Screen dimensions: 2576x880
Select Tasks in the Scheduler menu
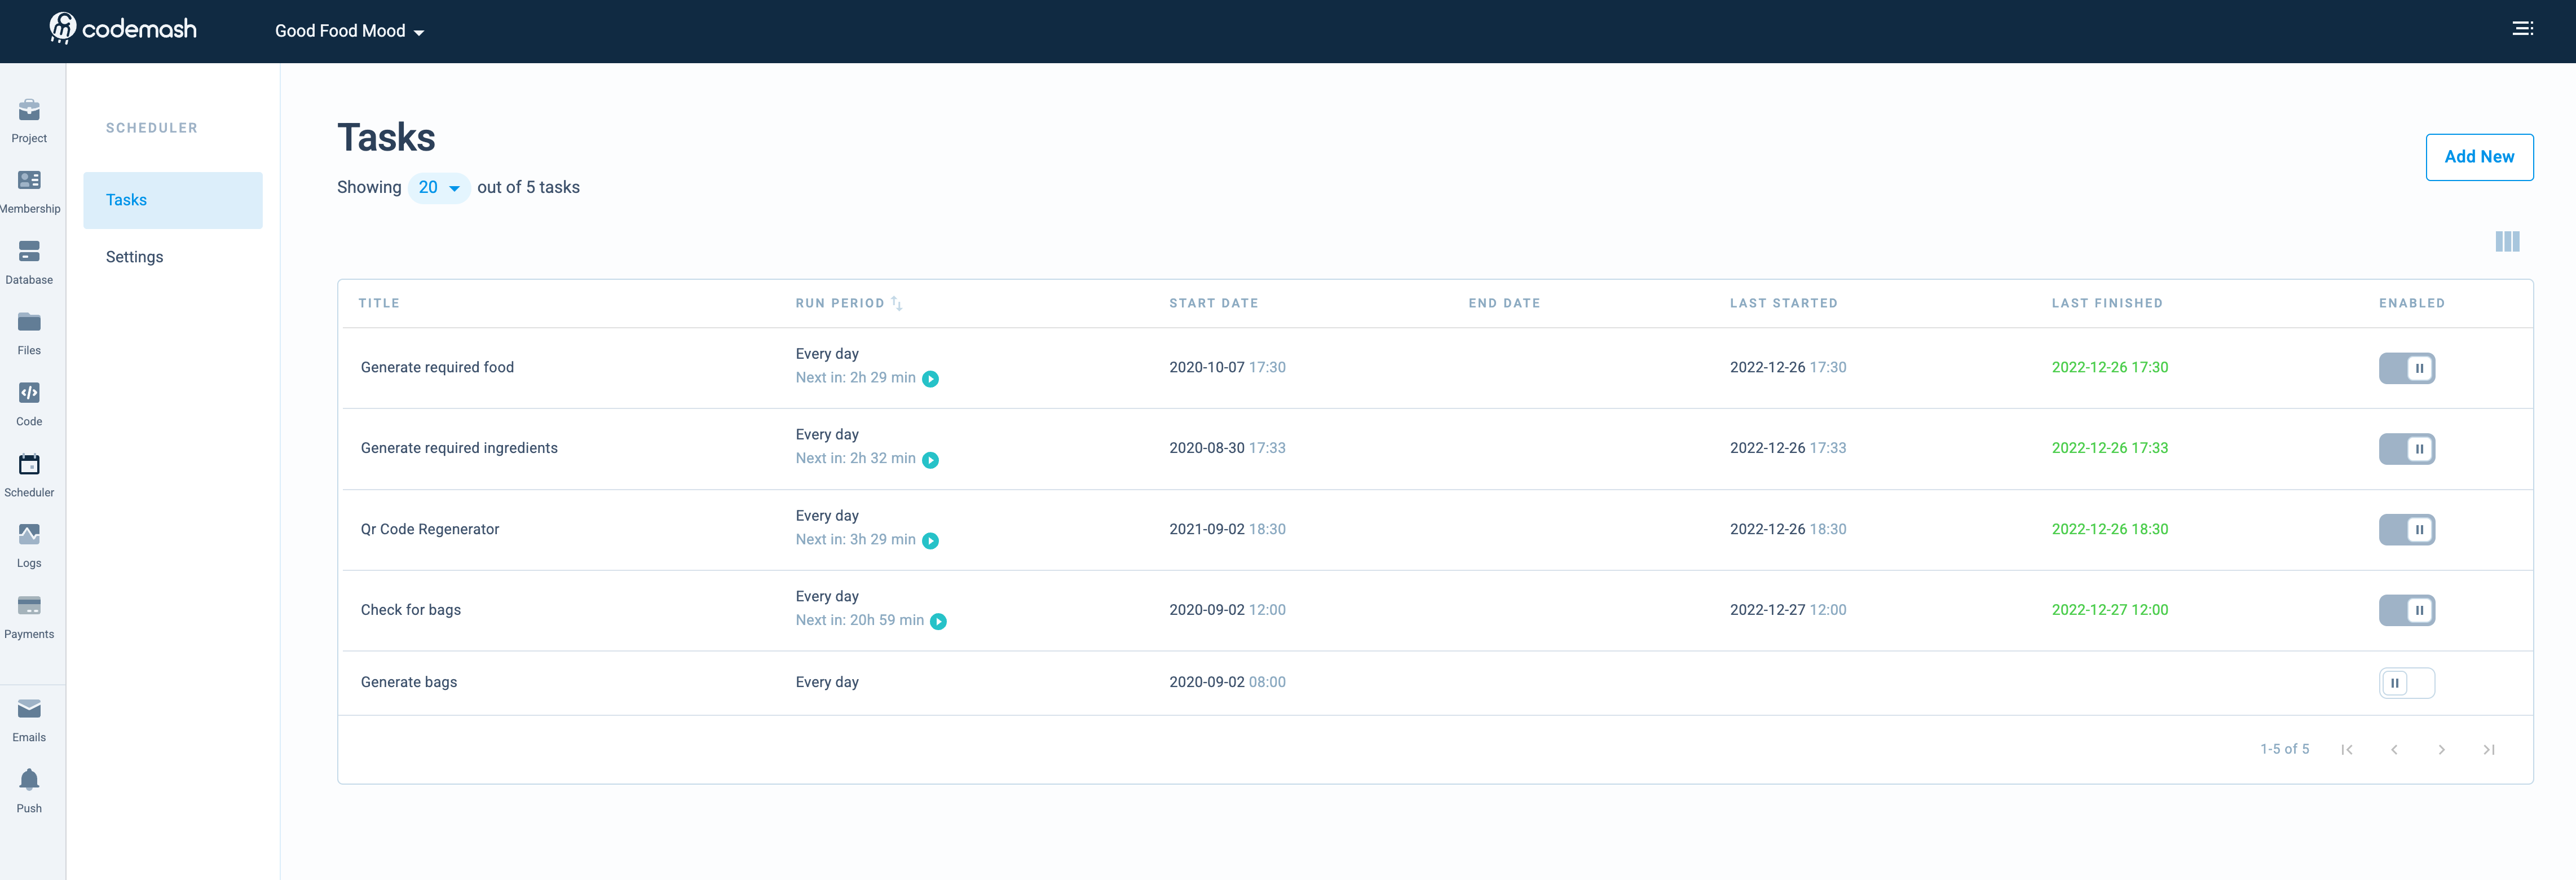tap(172, 200)
